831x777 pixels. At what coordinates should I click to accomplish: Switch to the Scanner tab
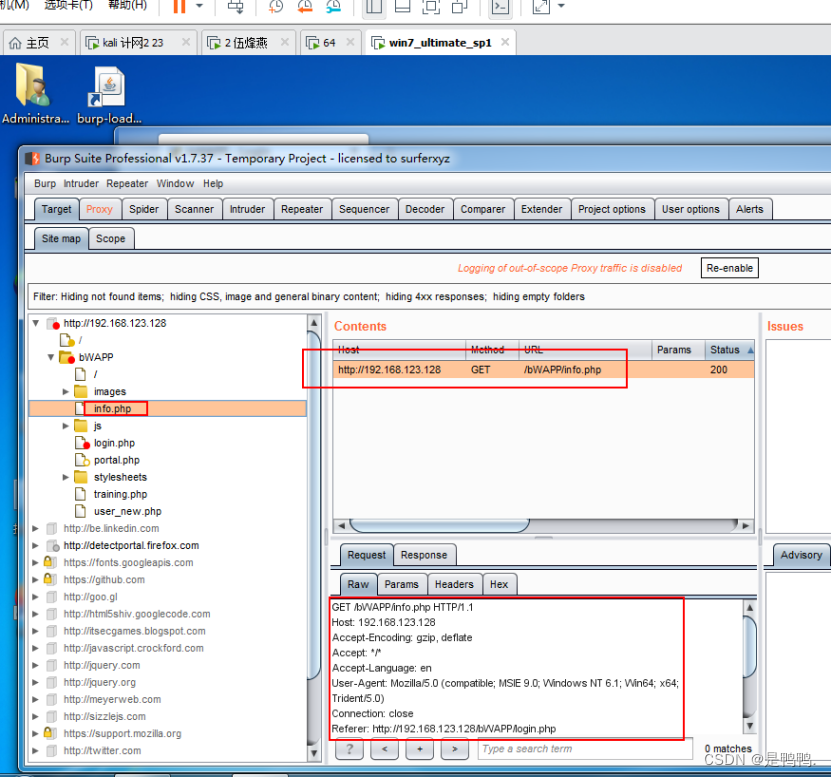[195, 209]
